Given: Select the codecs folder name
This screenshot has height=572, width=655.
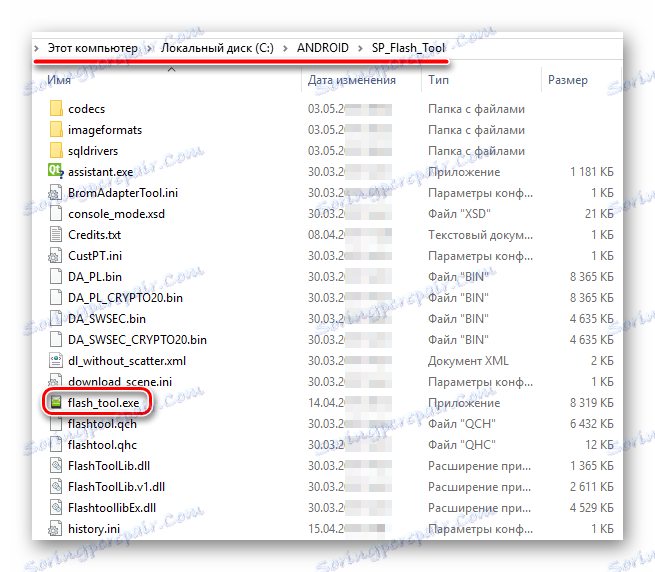Looking at the screenshot, I should pyautogui.click(x=86, y=109).
